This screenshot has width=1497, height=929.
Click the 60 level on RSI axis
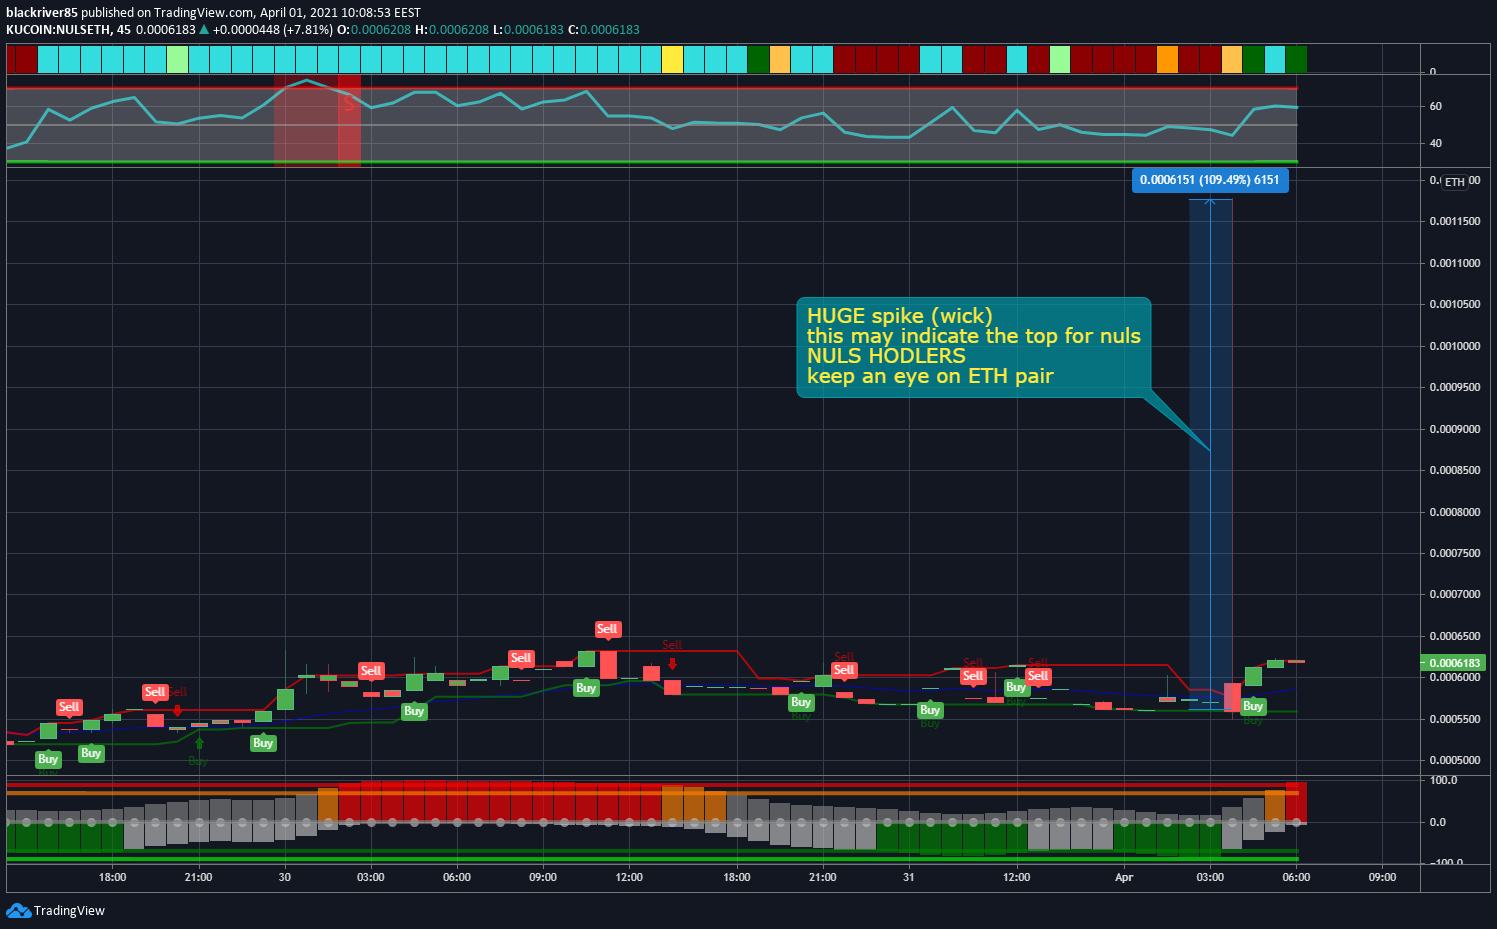(x=1436, y=106)
